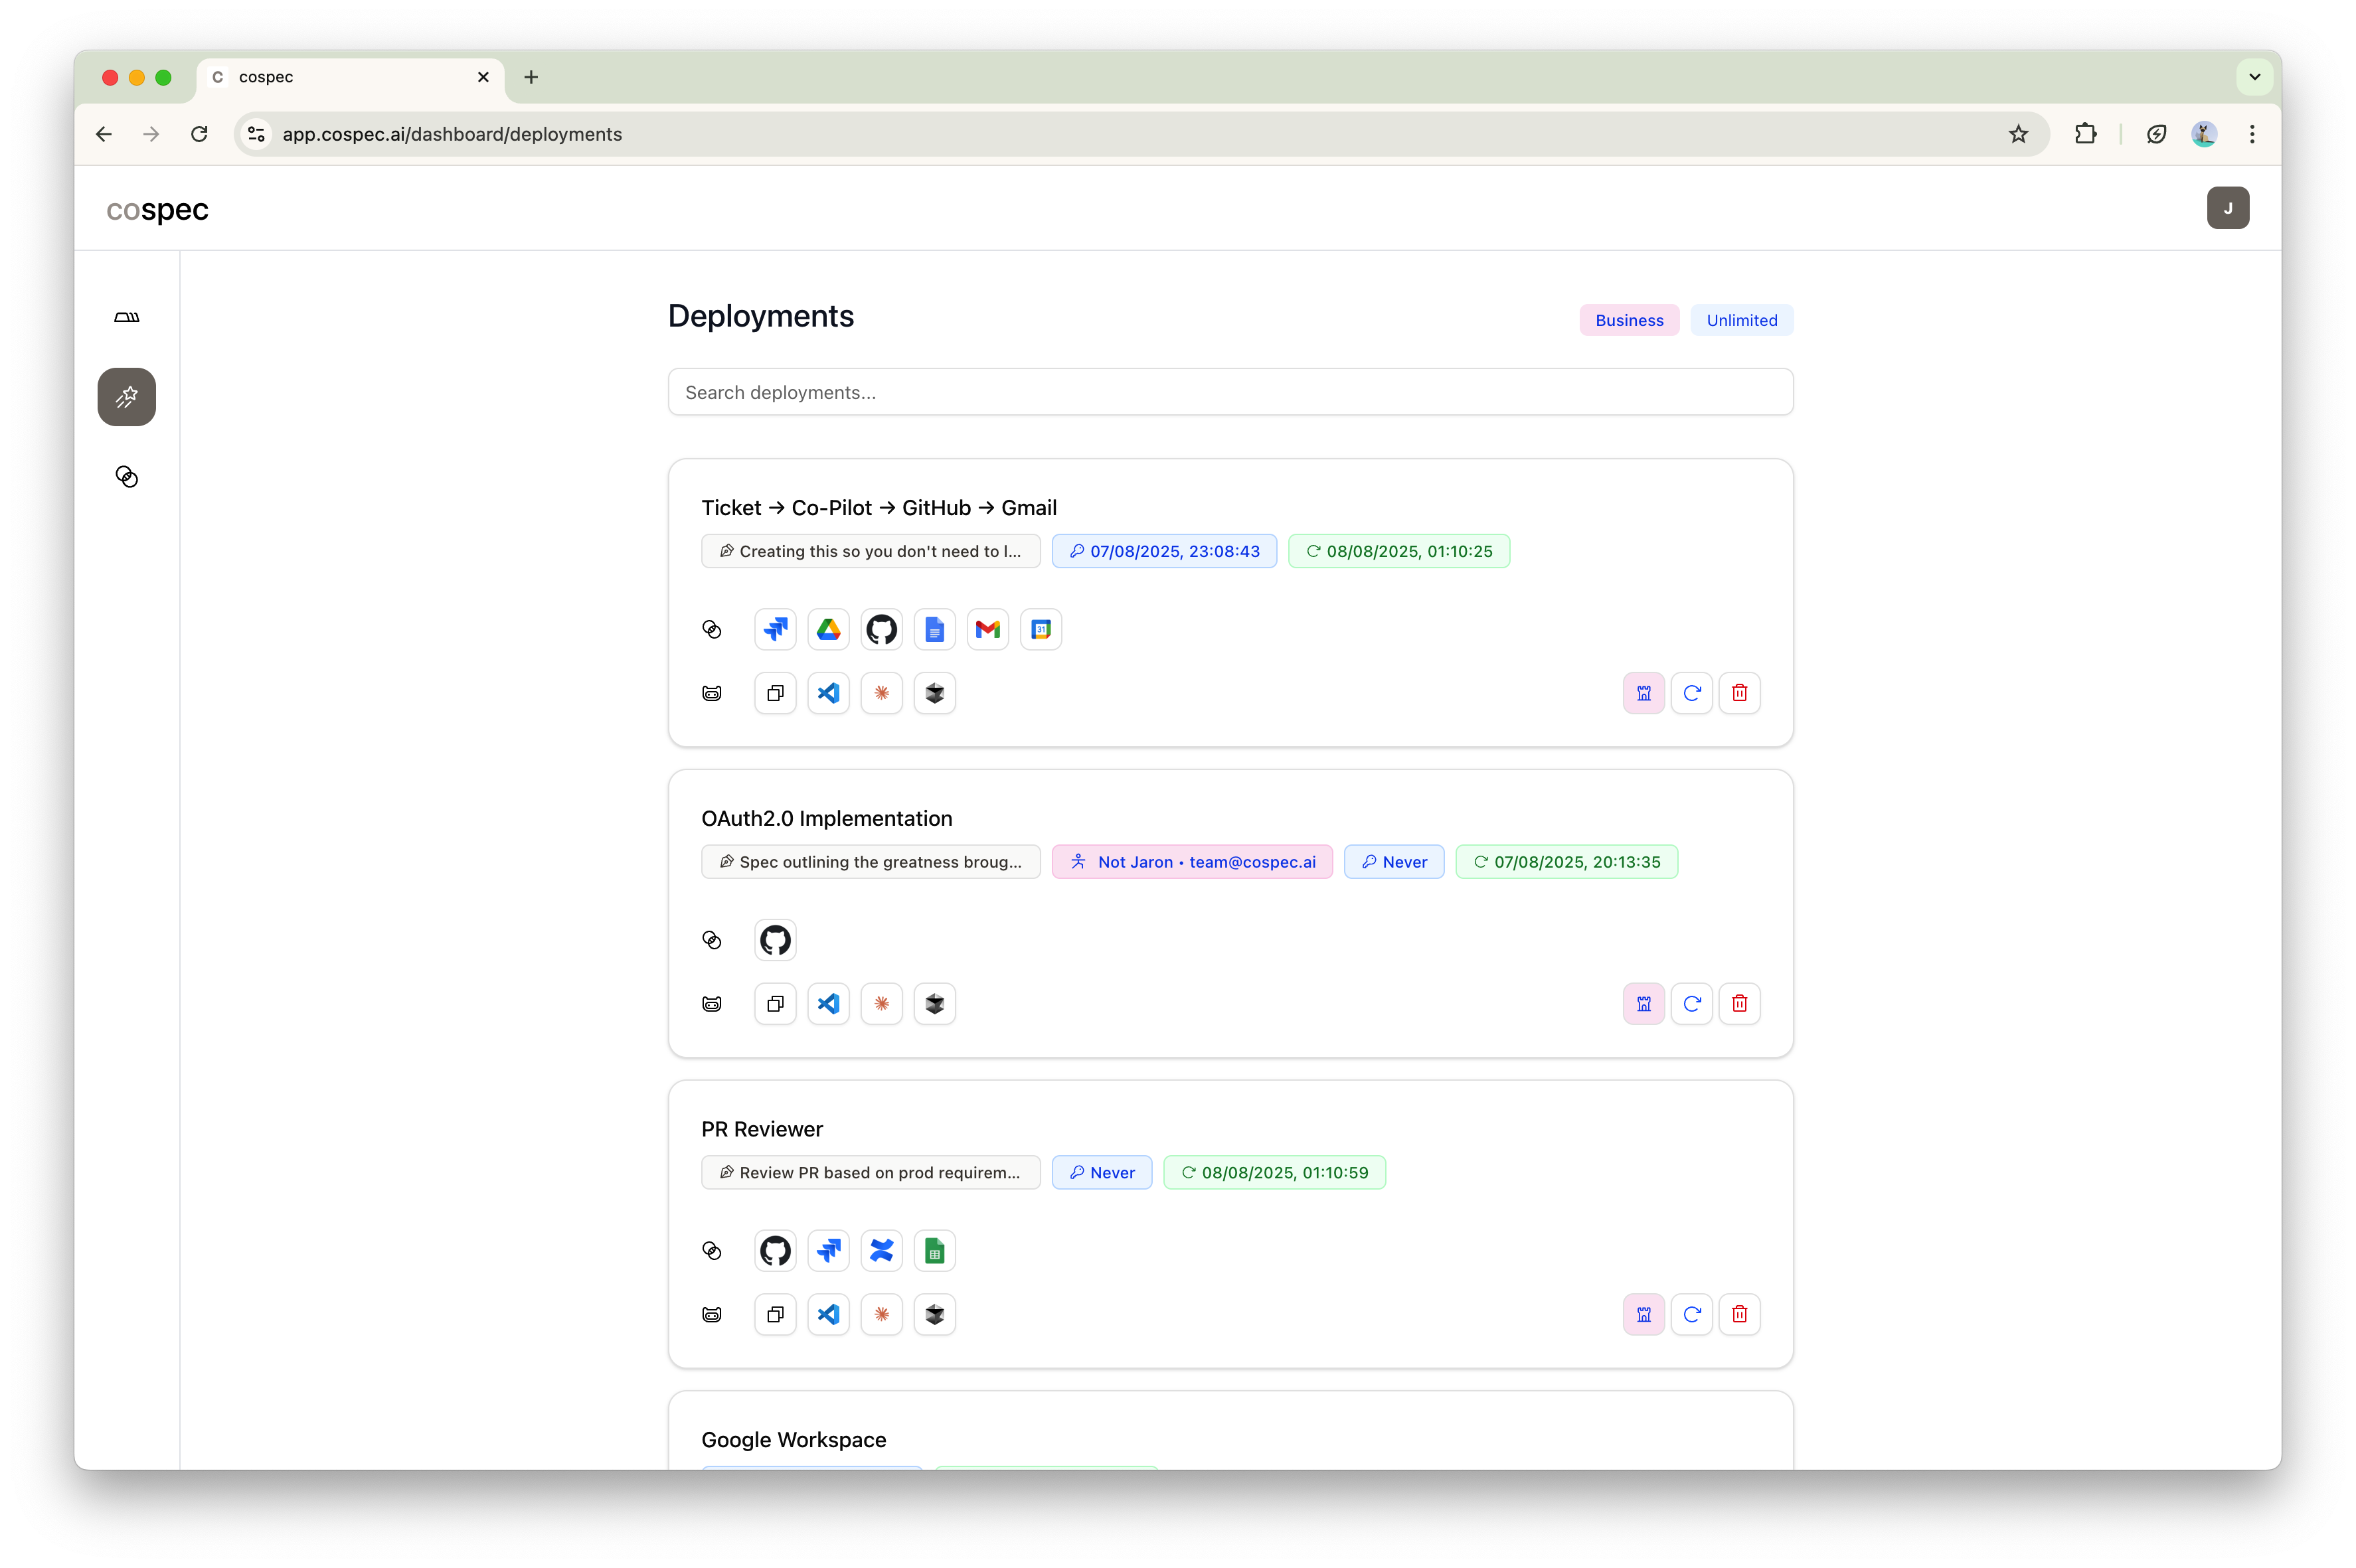
Task: Click Claude icon in OAuth2.0 Implementation card
Action: click(x=881, y=1004)
